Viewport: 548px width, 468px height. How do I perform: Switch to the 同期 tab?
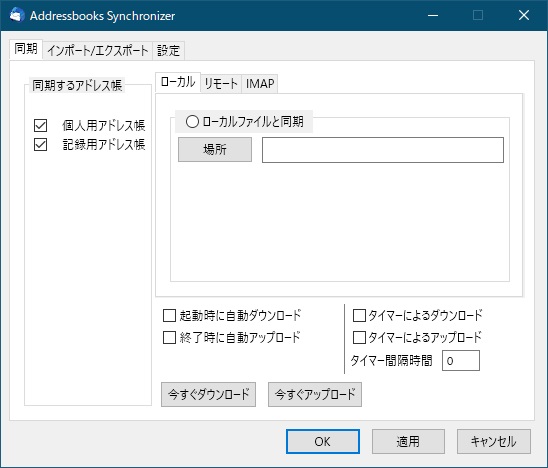coord(26,49)
